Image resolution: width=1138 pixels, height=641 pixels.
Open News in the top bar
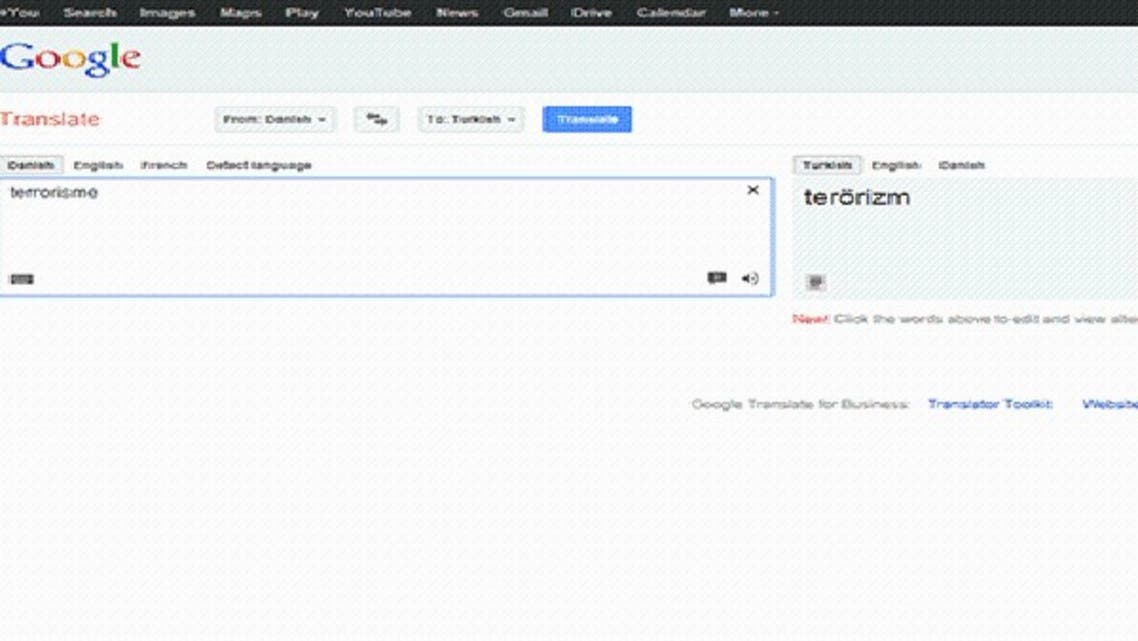[457, 12]
